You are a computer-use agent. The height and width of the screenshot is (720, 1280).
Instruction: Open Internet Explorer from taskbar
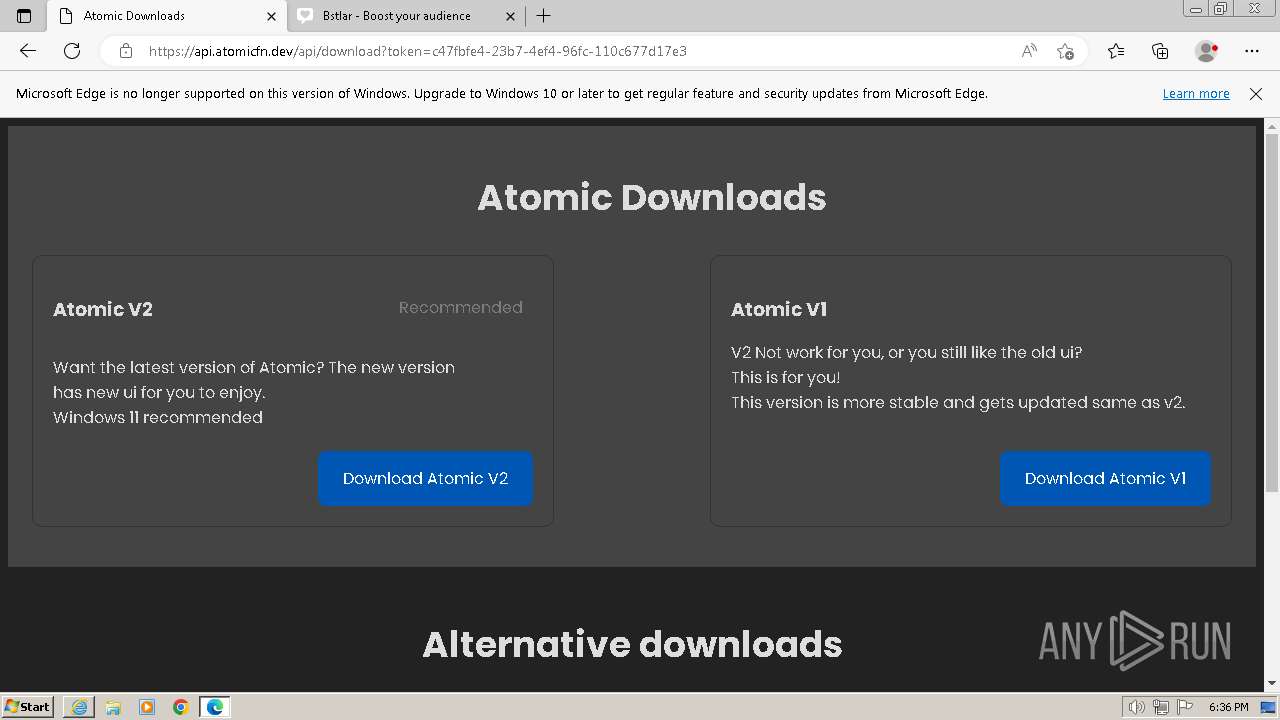click(79, 707)
